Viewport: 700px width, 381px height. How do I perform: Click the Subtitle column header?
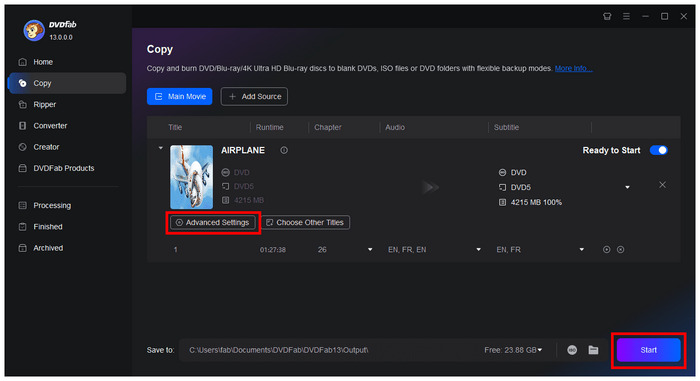[506, 127]
